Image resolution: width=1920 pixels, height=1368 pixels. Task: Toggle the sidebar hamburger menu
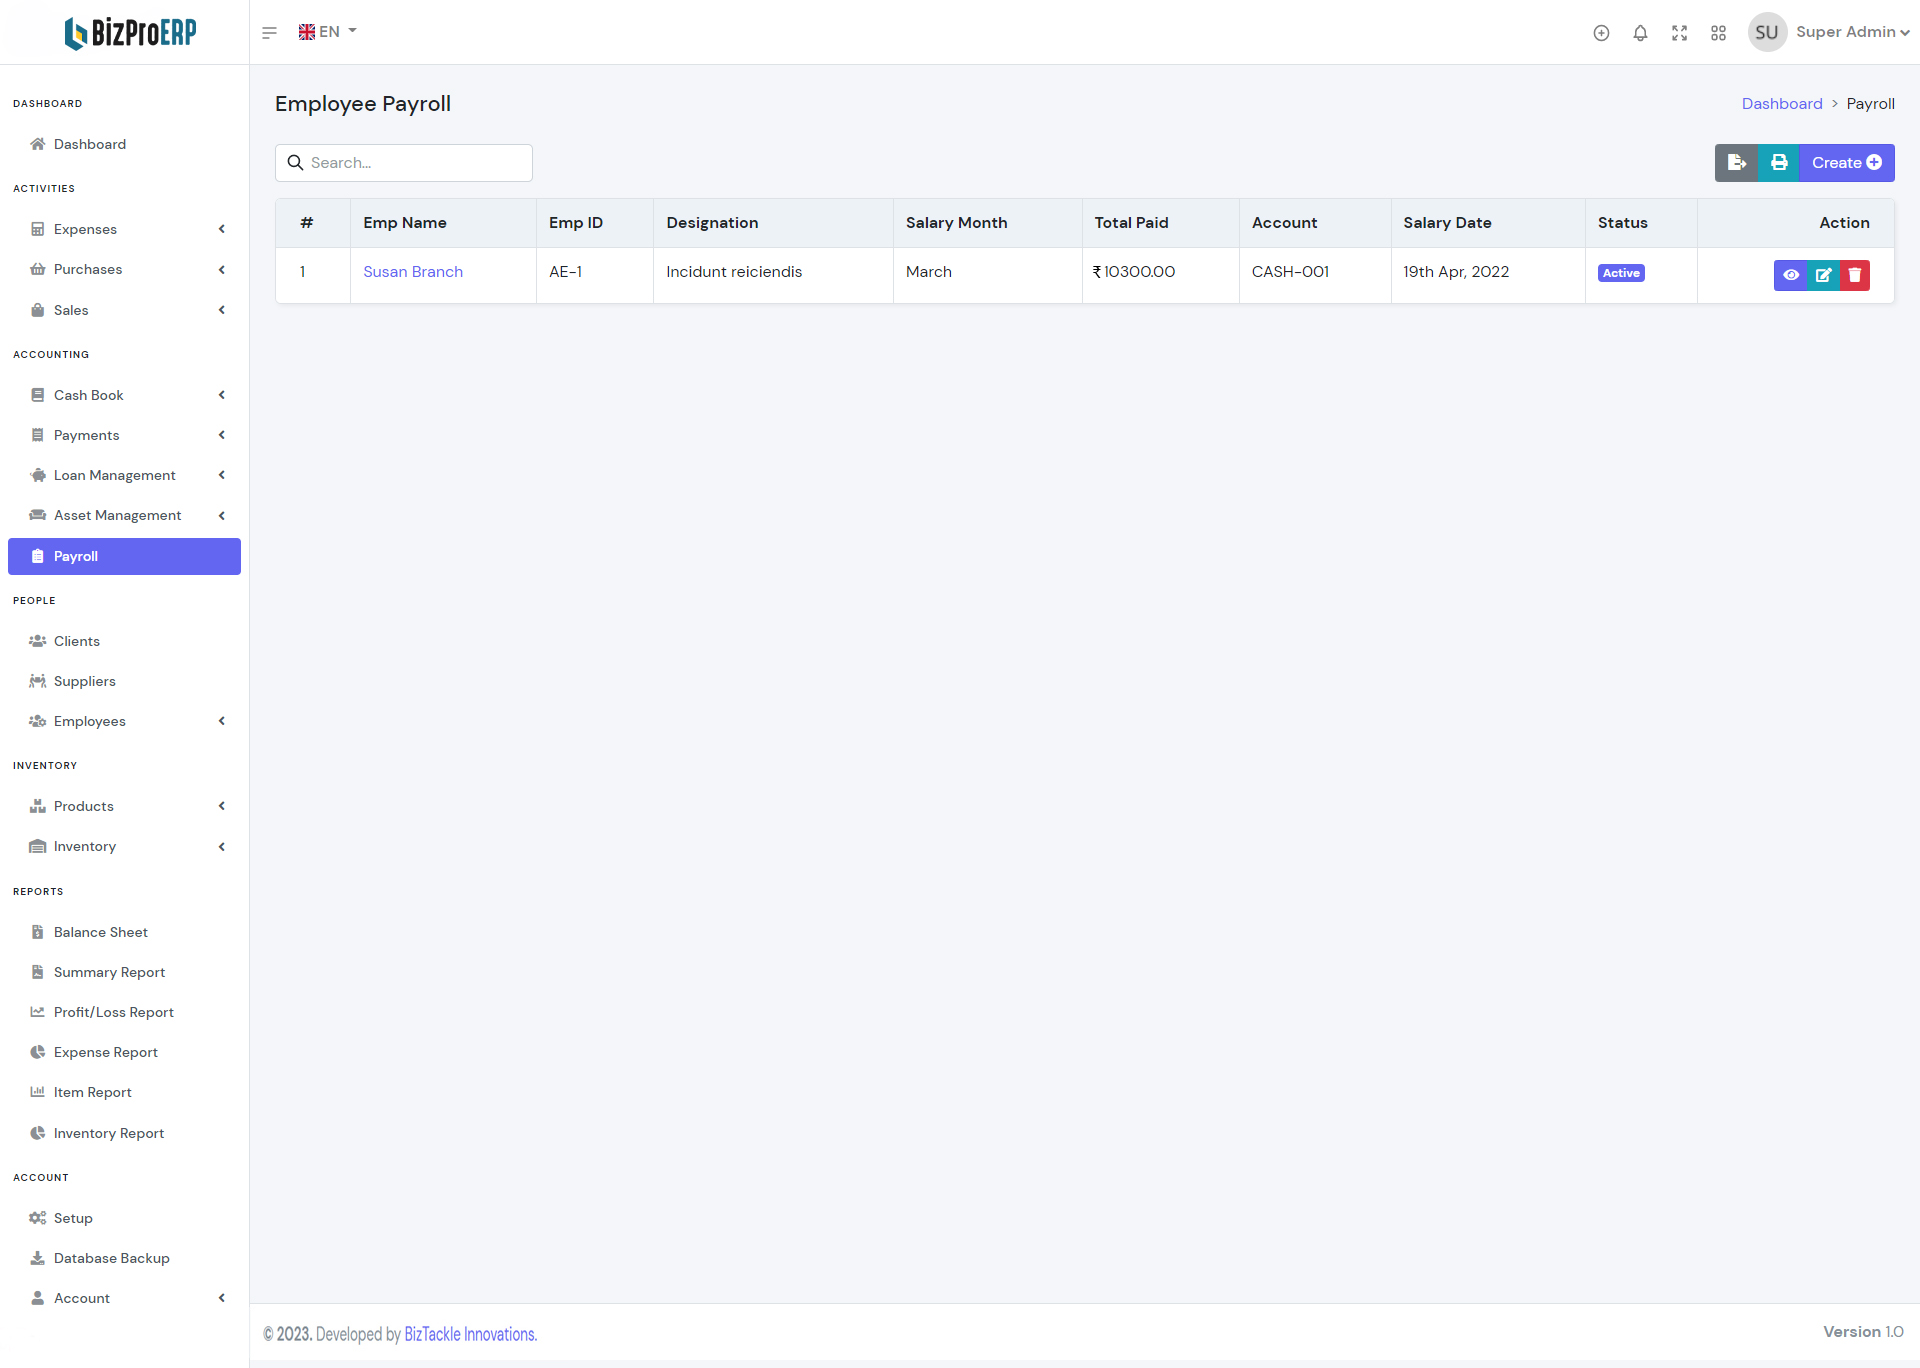(269, 33)
